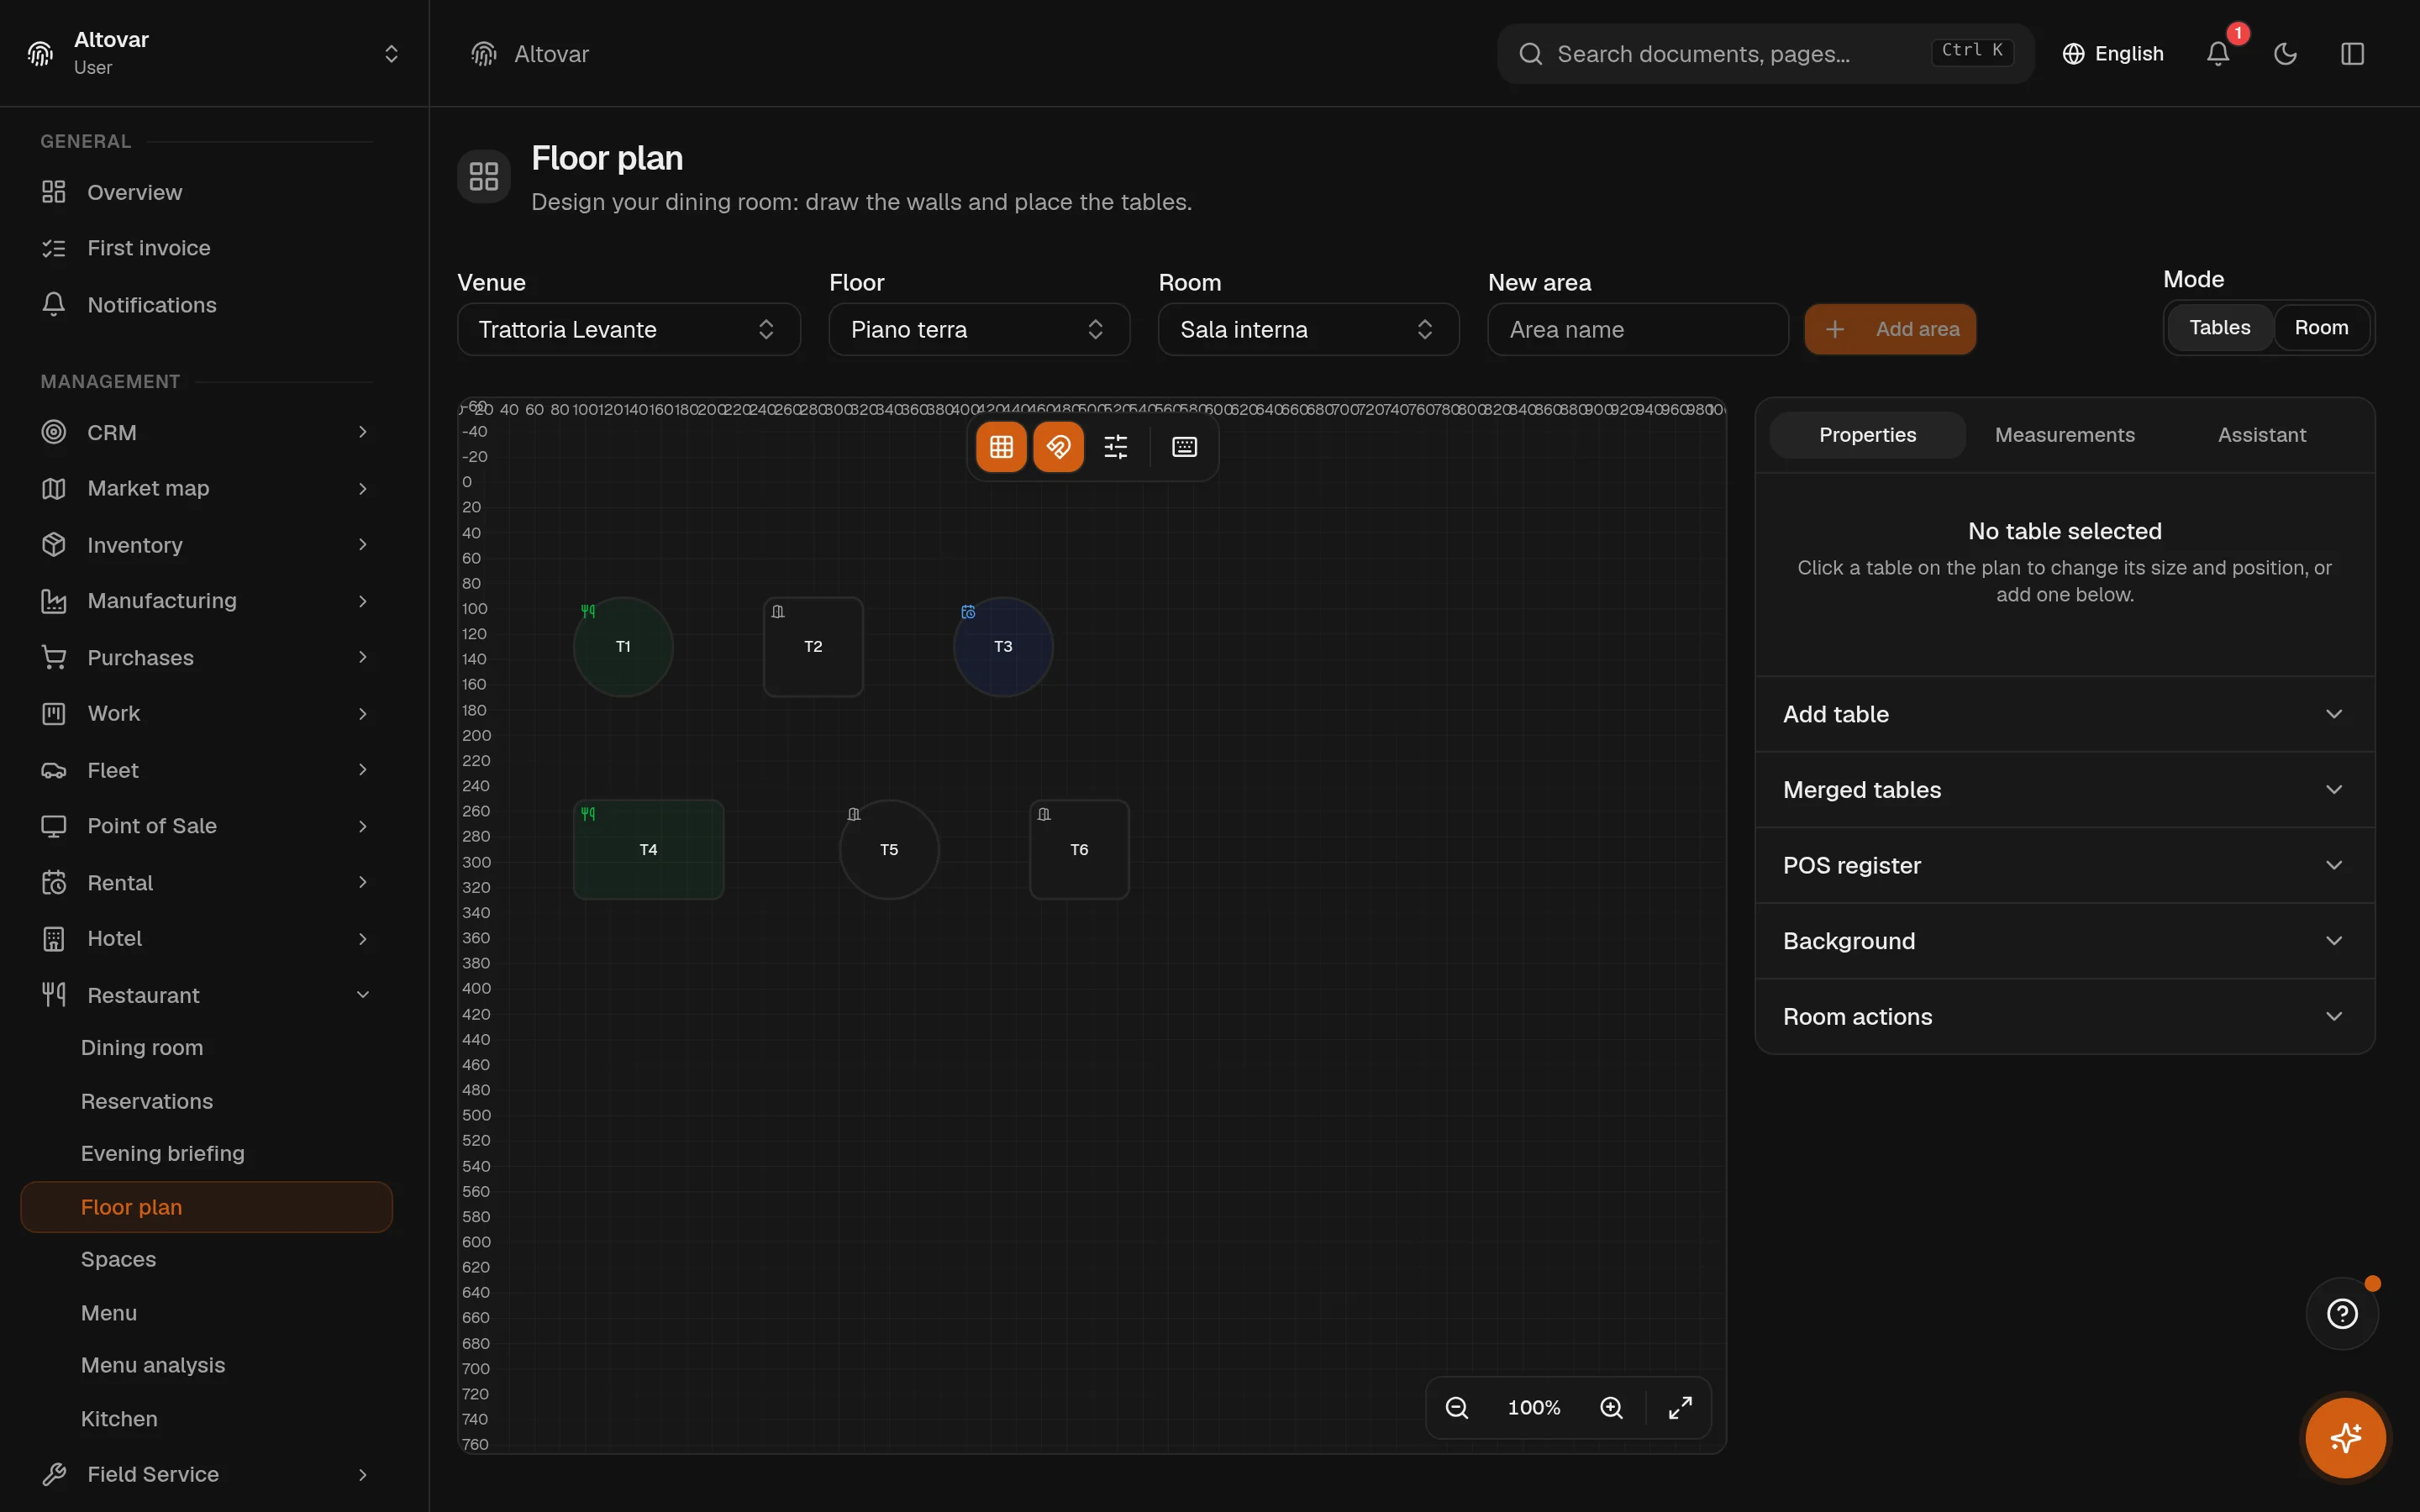The width and height of the screenshot is (2420, 1512).
Task: Click the Altovar breadcrumb icon in top bar
Action: [x=484, y=54]
